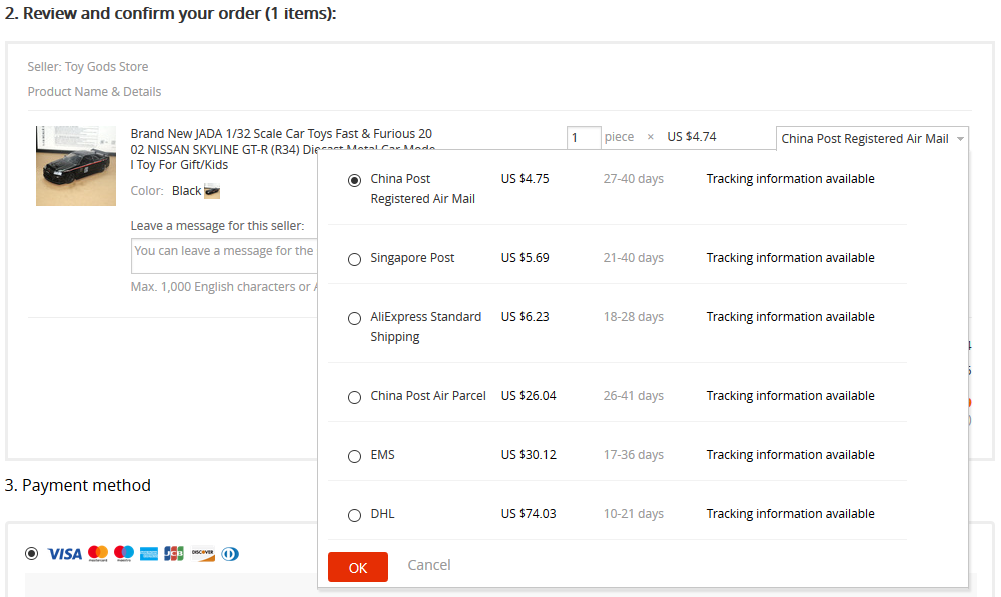Click EMS's Tracking information available text
Viewport: 1001px width, 597px height.
click(x=790, y=455)
